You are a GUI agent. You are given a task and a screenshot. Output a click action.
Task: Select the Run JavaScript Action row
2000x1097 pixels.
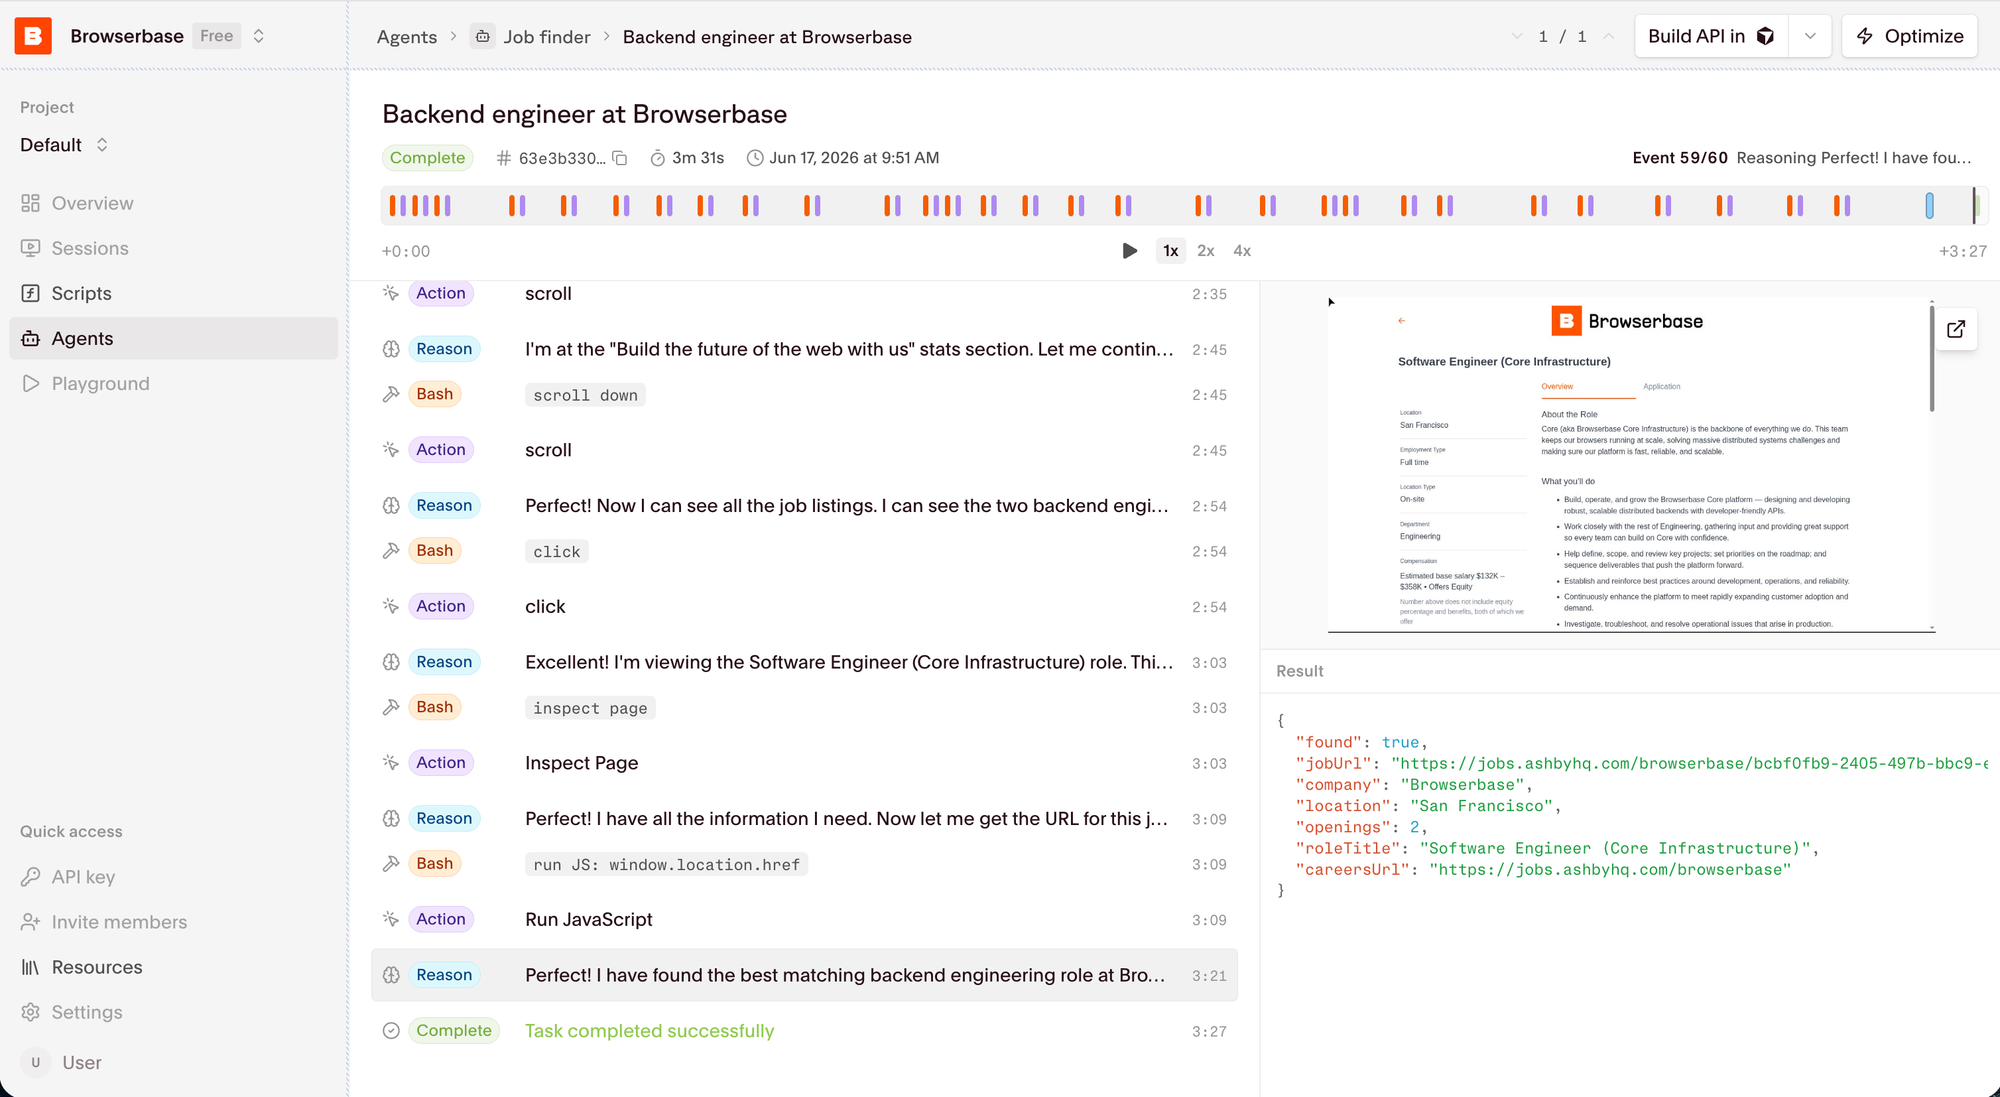(x=804, y=919)
